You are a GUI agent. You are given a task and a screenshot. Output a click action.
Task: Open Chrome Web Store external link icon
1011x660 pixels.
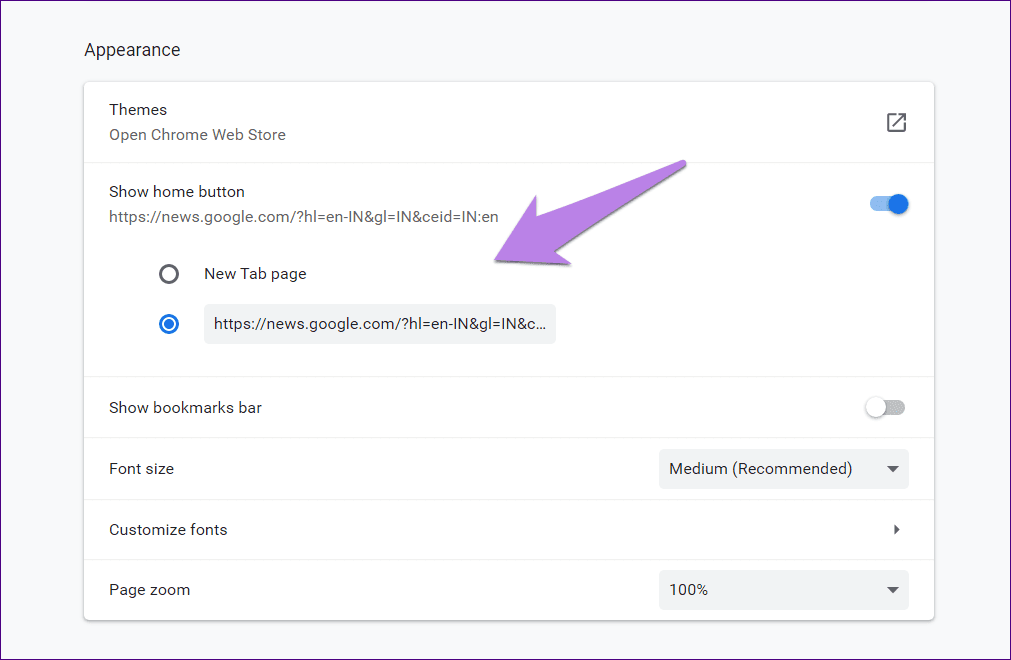[x=896, y=122]
